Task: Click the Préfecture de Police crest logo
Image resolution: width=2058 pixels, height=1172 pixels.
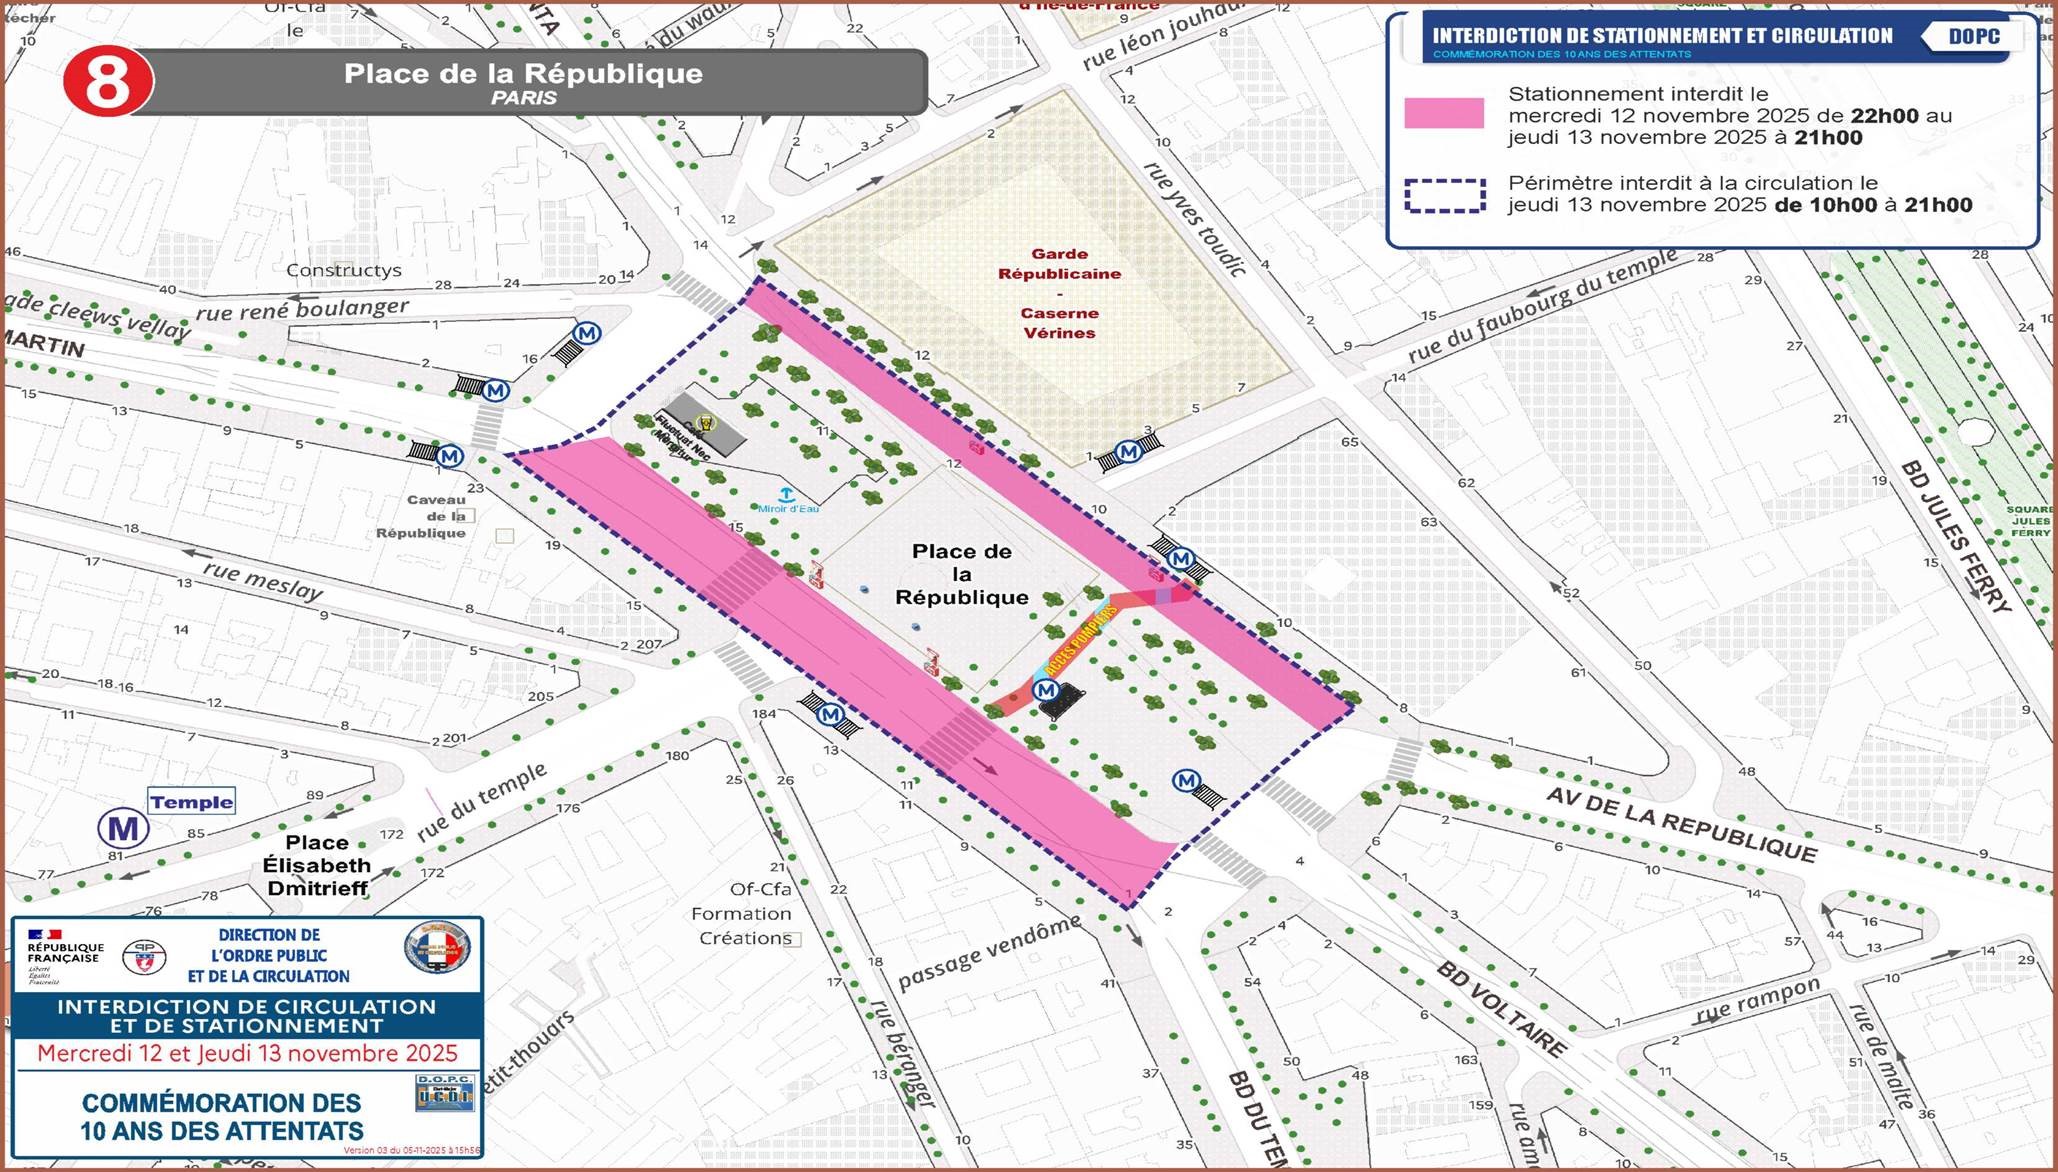Action: click(144, 956)
